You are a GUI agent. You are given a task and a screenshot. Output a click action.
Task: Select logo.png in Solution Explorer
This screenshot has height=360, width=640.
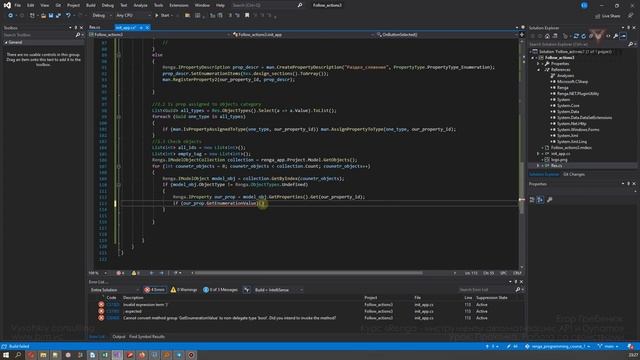[x=559, y=160]
